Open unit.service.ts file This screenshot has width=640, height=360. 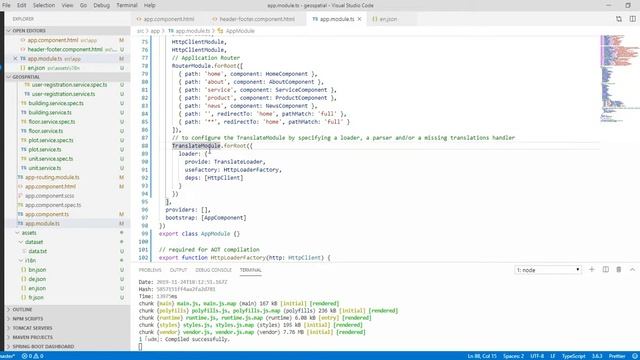tap(45, 168)
